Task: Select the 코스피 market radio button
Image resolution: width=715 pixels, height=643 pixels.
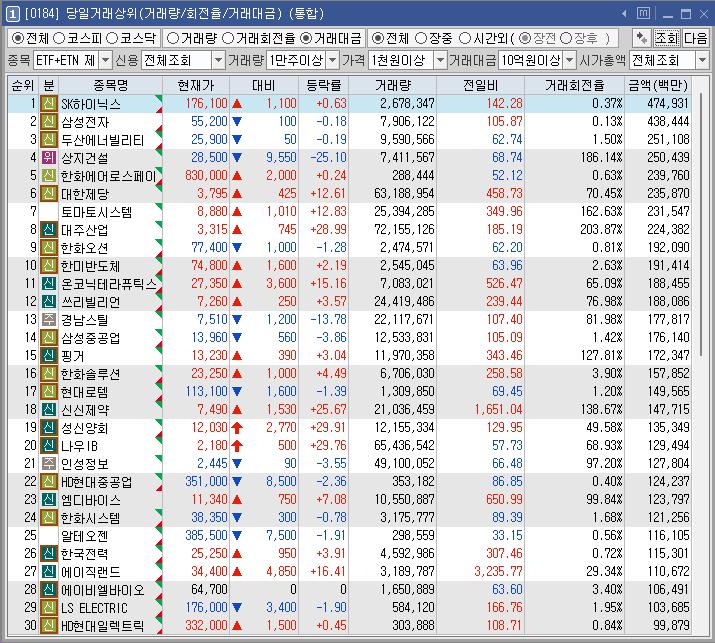Action: 59,38
